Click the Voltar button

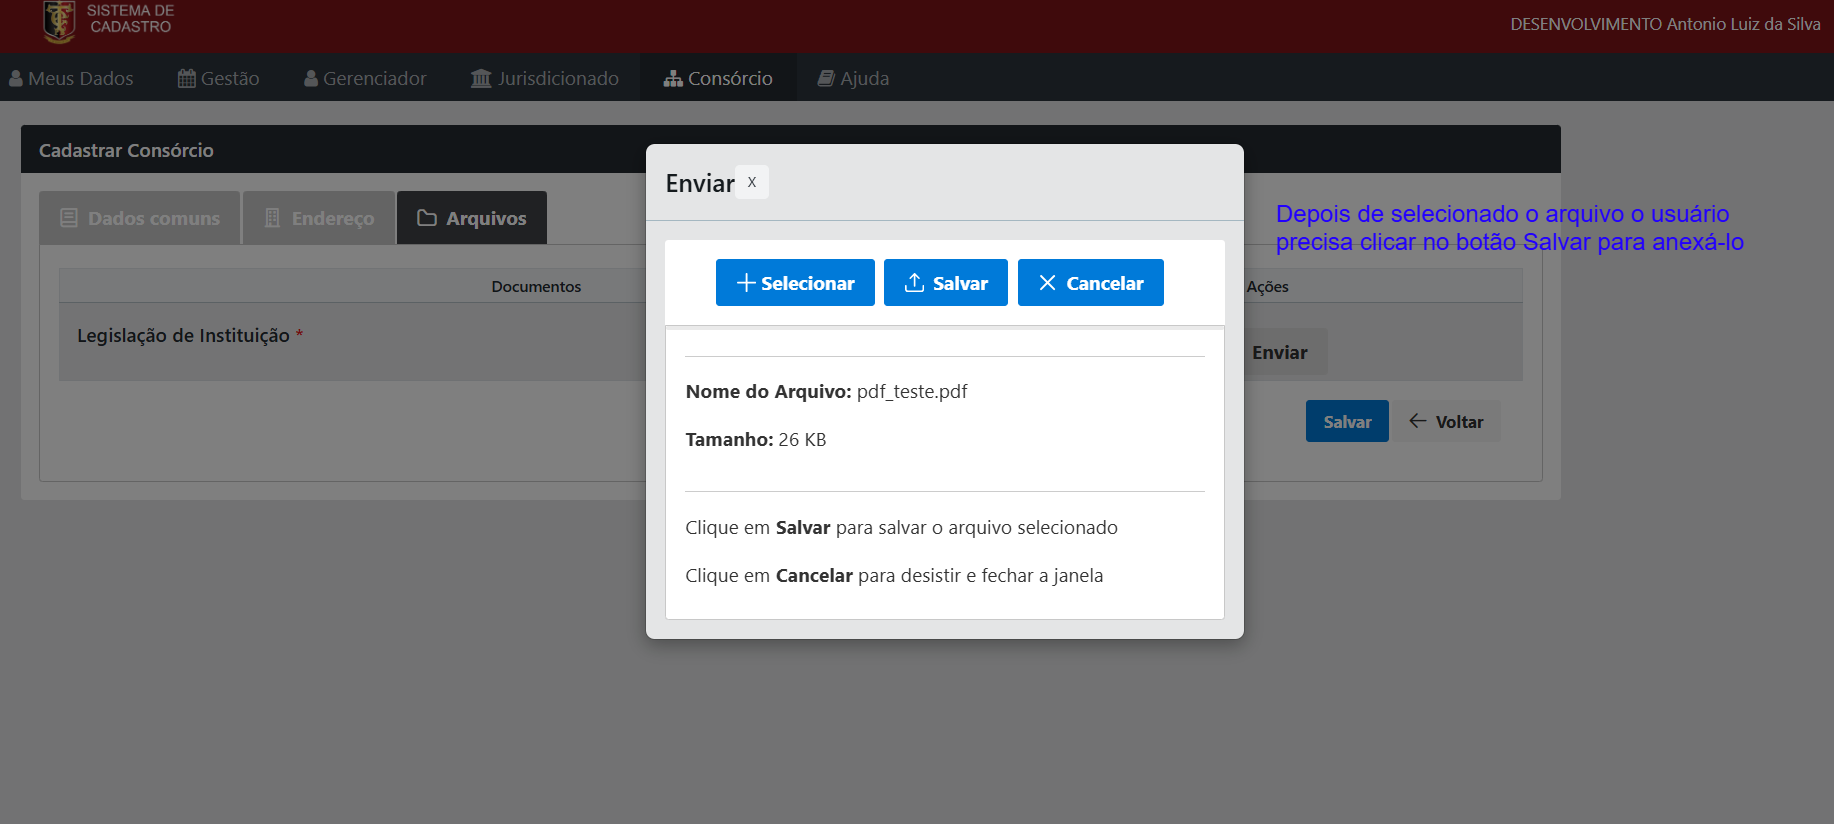tap(1446, 421)
